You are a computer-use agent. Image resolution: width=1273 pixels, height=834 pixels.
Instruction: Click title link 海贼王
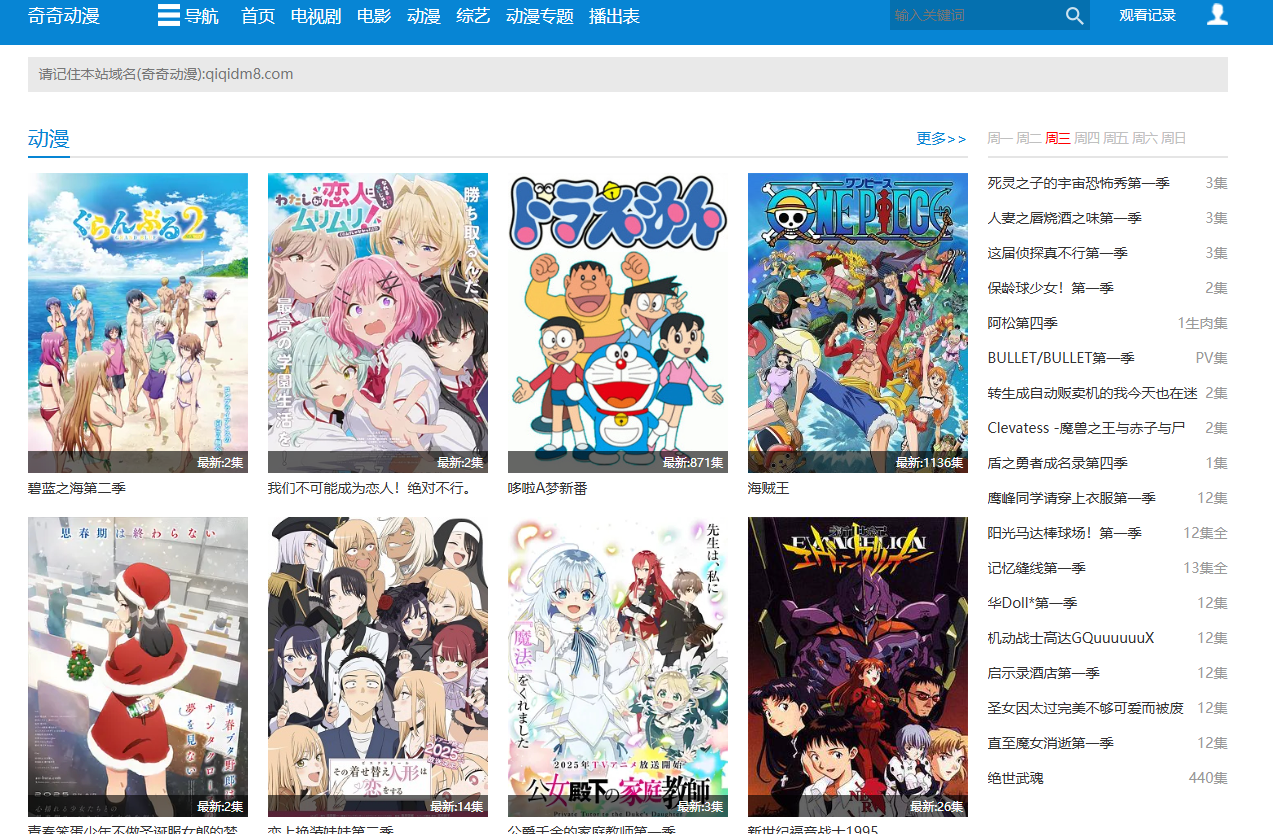click(x=769, y=488)
